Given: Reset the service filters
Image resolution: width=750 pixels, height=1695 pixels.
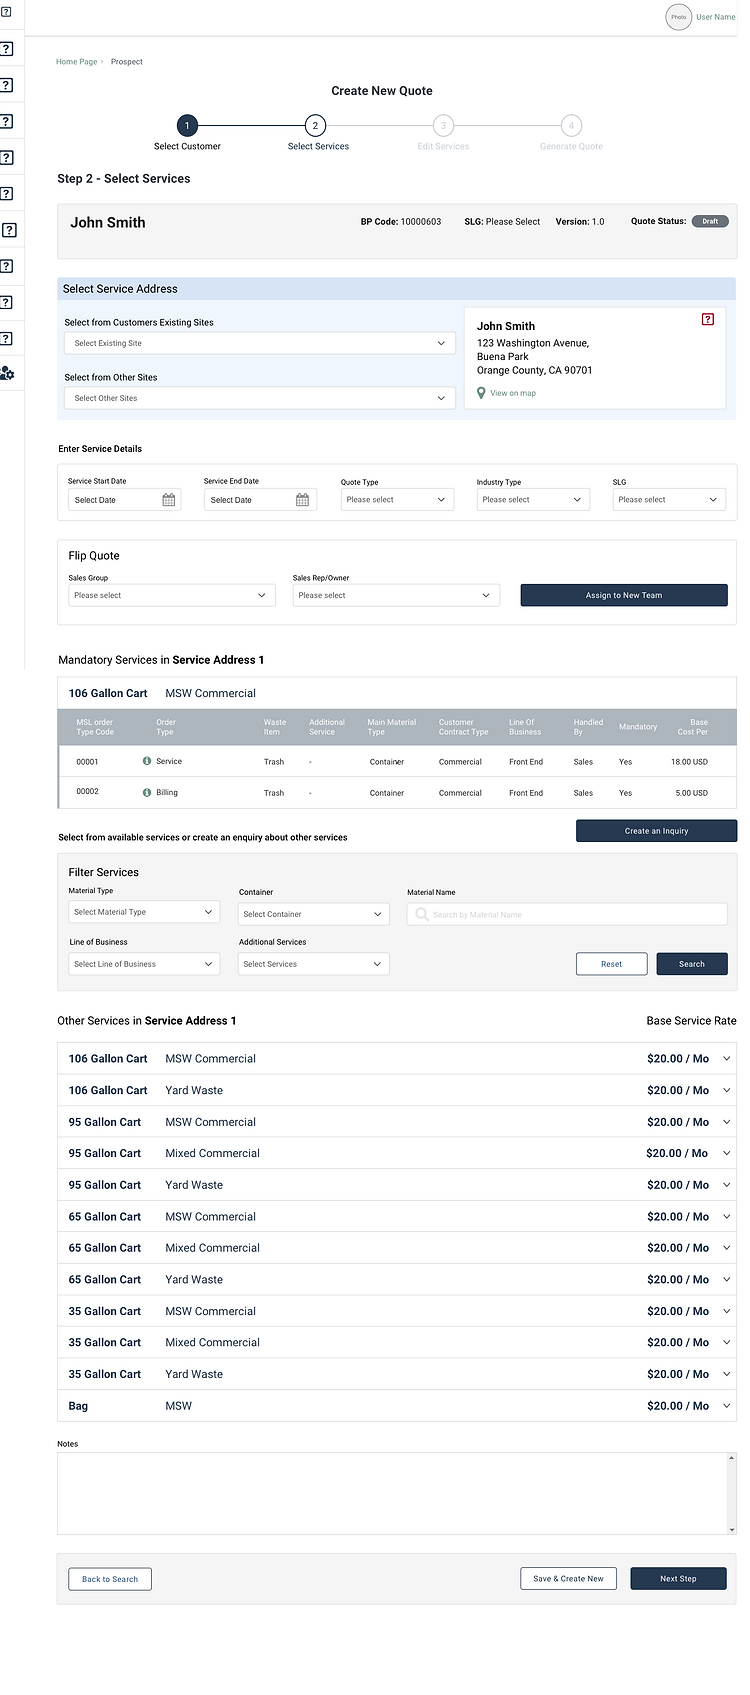Looking at the screenshot, I should pos(611,964).
